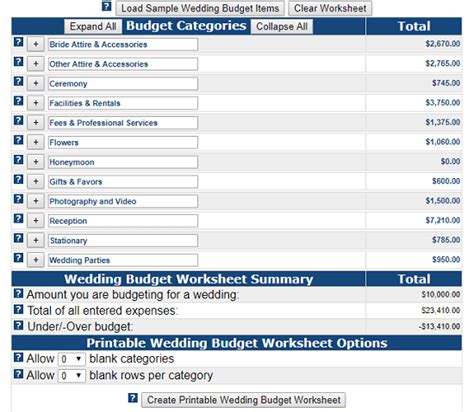The height and width of the screenshot is (412, 474).
Task: Click help icon for blank rows per category
Action: 19,374
